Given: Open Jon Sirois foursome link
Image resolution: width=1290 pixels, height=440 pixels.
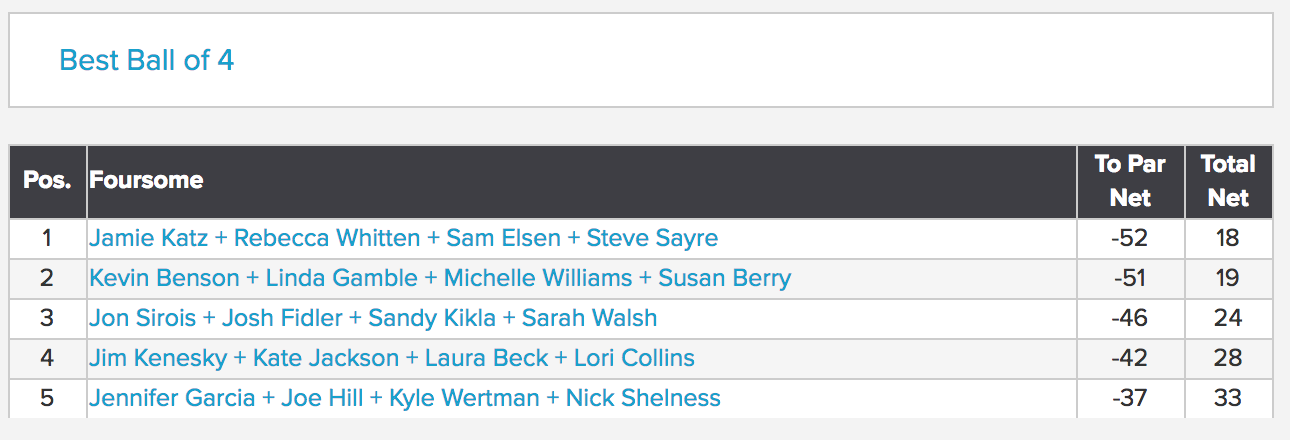Looking at the screenshot, I should tap(373, 318).
